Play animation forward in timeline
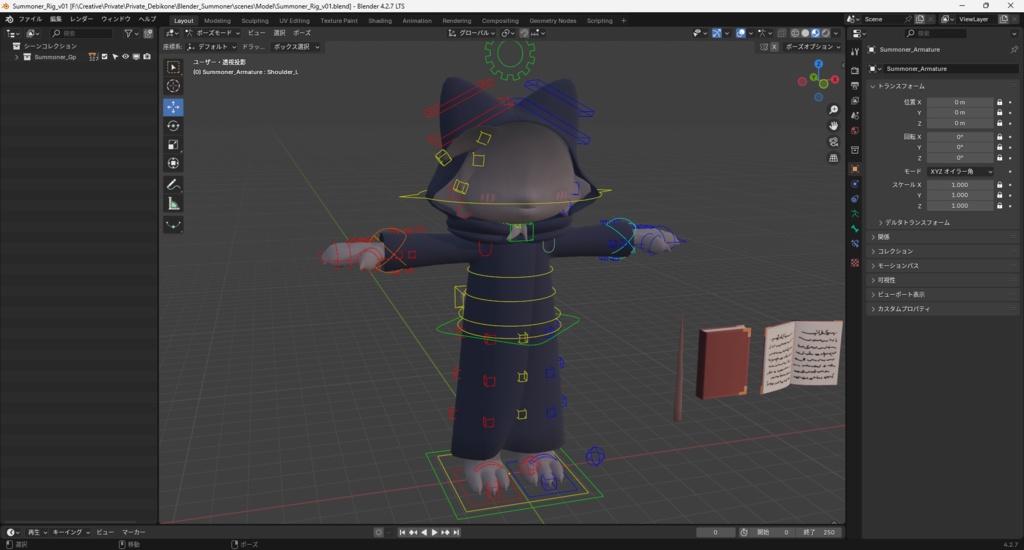The image size is (1024, 550). coord(435,532)
